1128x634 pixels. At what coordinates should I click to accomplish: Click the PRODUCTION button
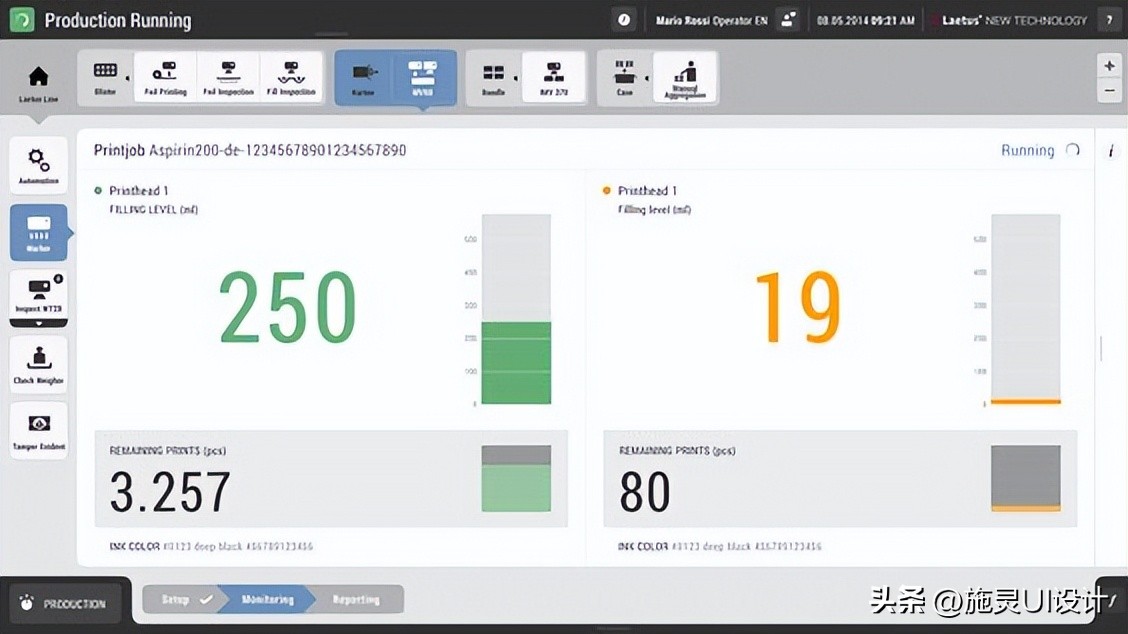tap(64, 602)
